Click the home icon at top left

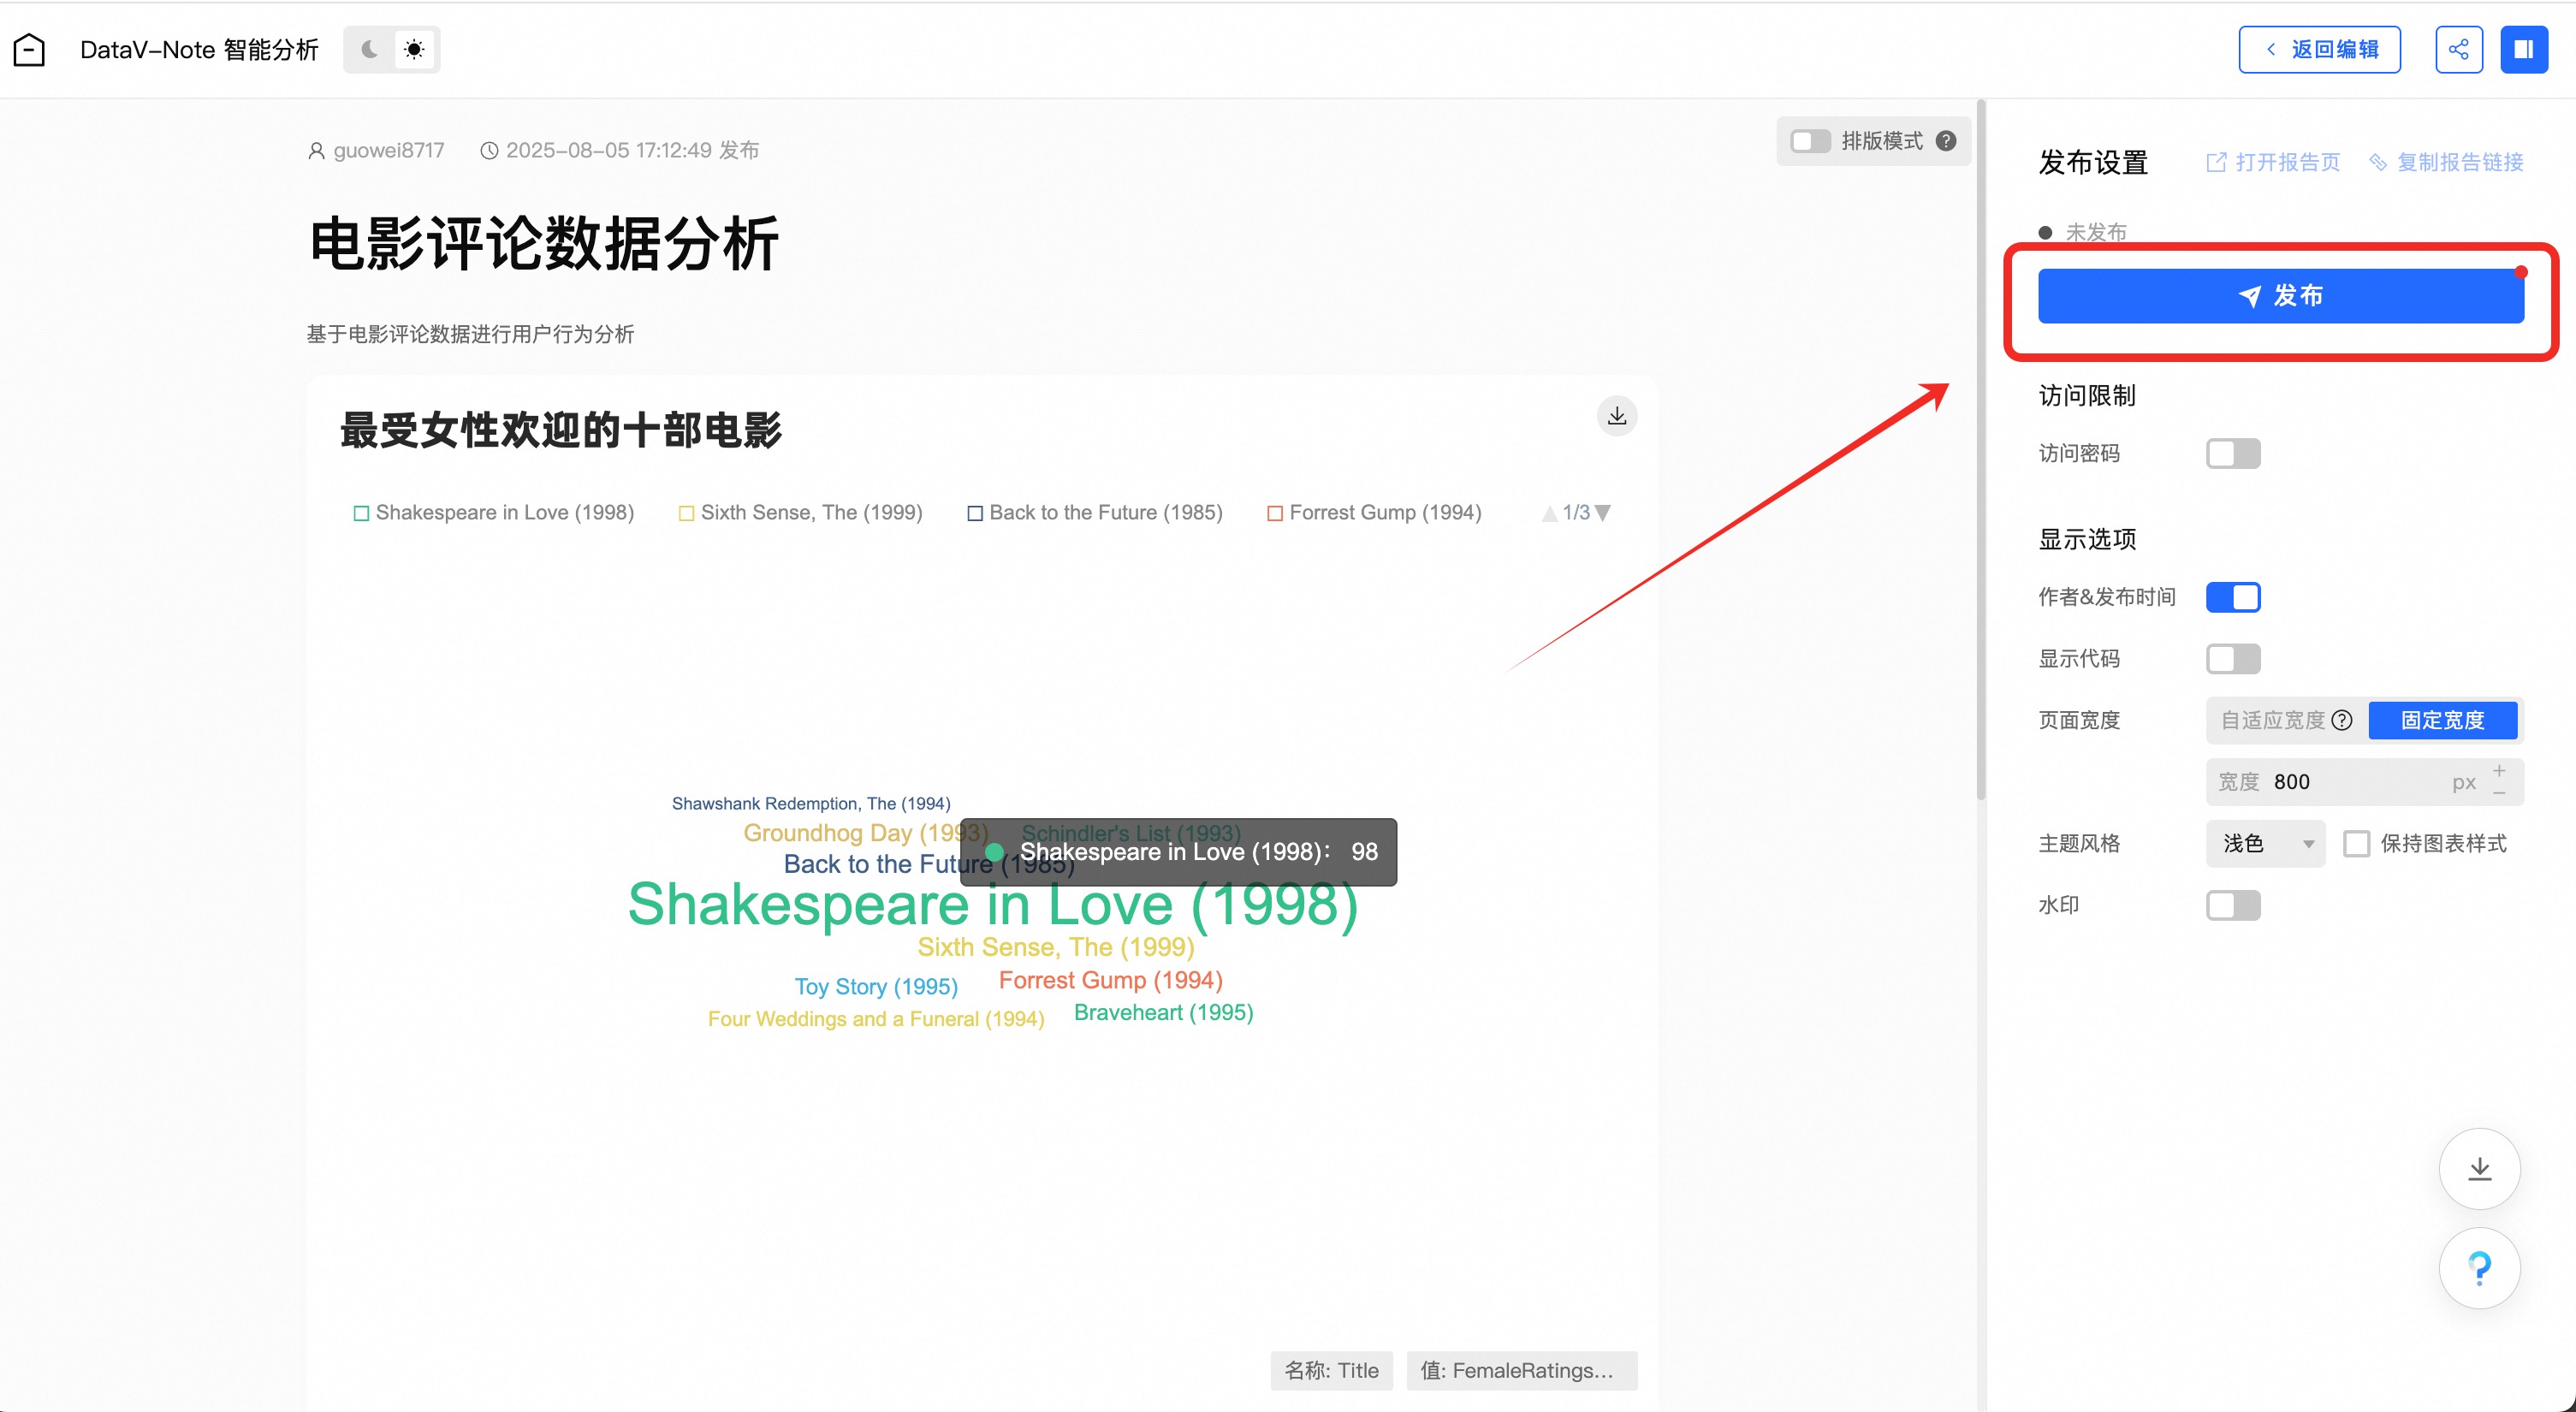pos(29,49)
